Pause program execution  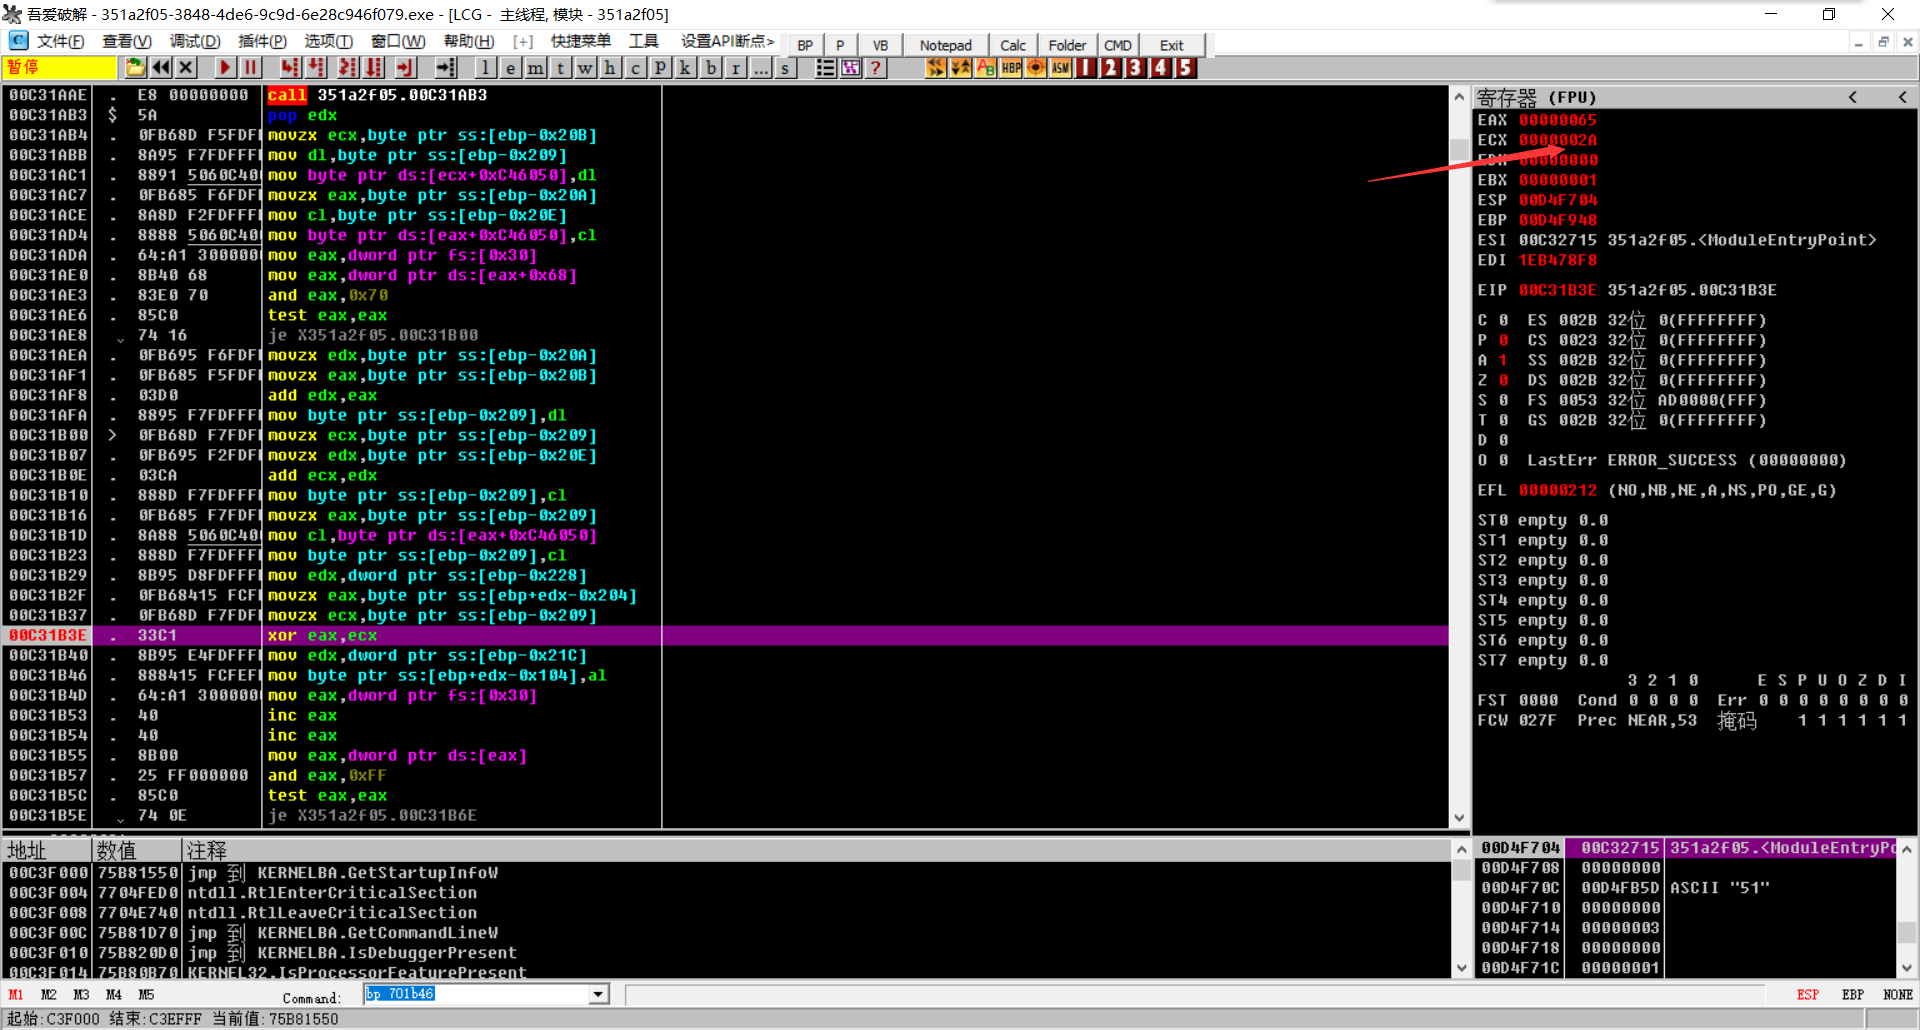[x=250, y=67]
